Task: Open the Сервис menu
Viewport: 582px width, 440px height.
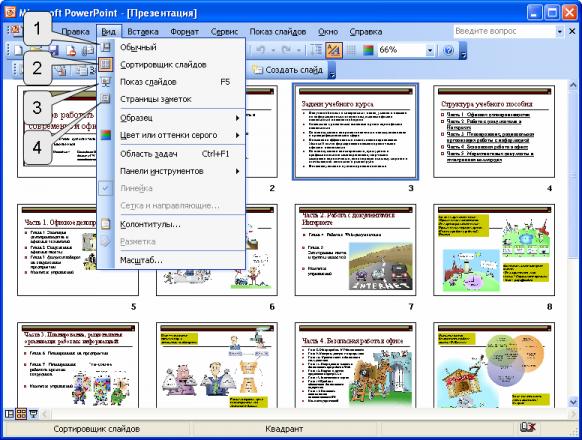Action: (224, 32)
